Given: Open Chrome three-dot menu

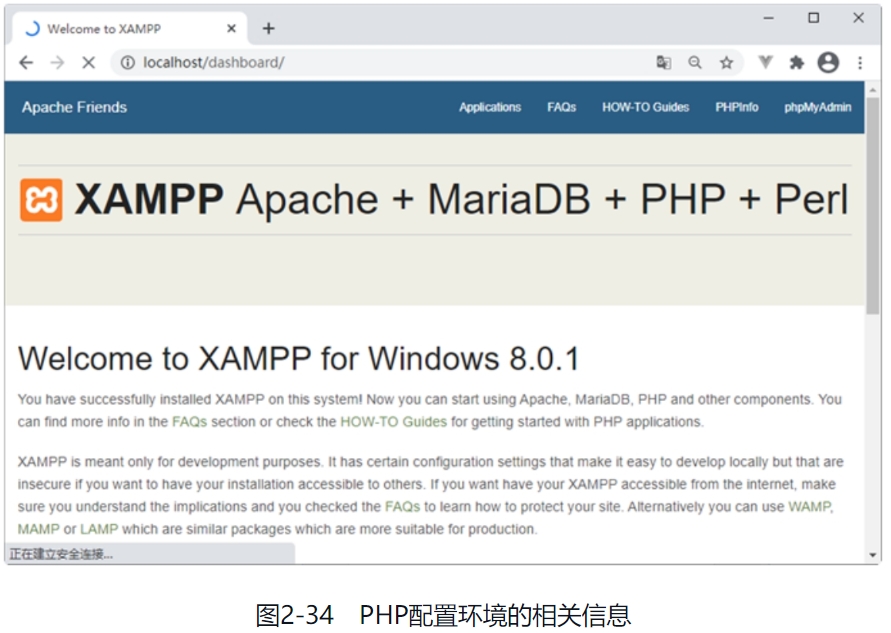Looking at the screenshot, I should pos(860,63).
